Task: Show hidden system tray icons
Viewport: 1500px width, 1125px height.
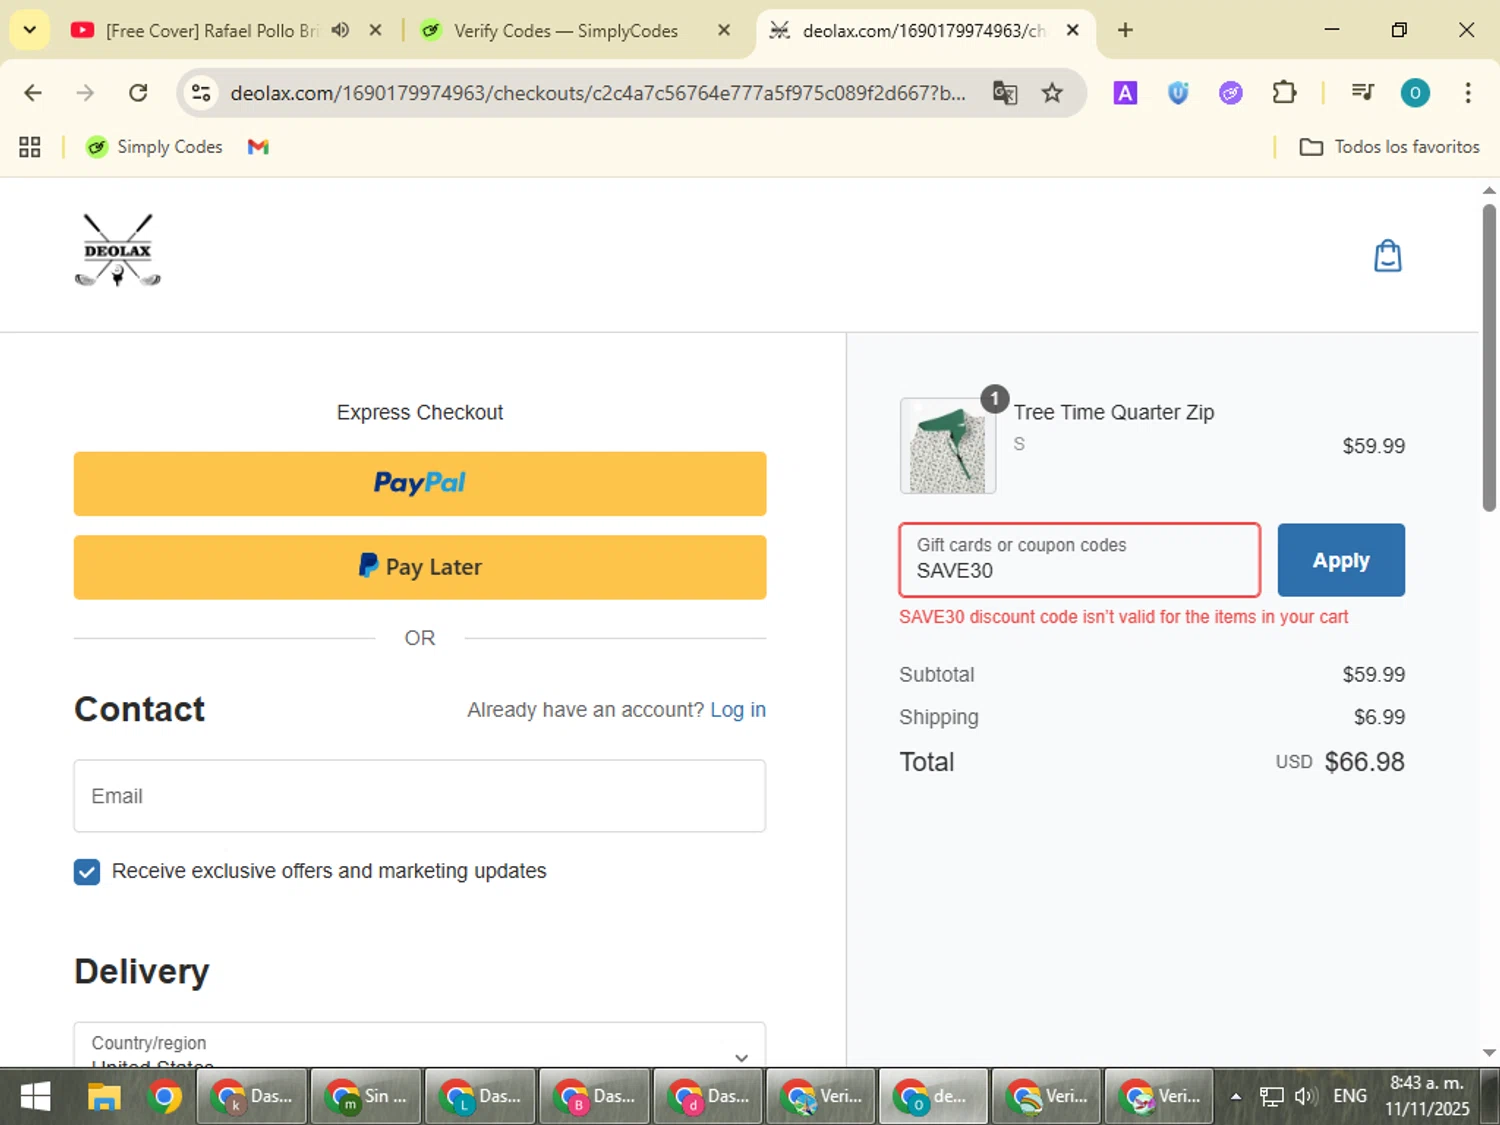Action: (x=1235, y=1097)
